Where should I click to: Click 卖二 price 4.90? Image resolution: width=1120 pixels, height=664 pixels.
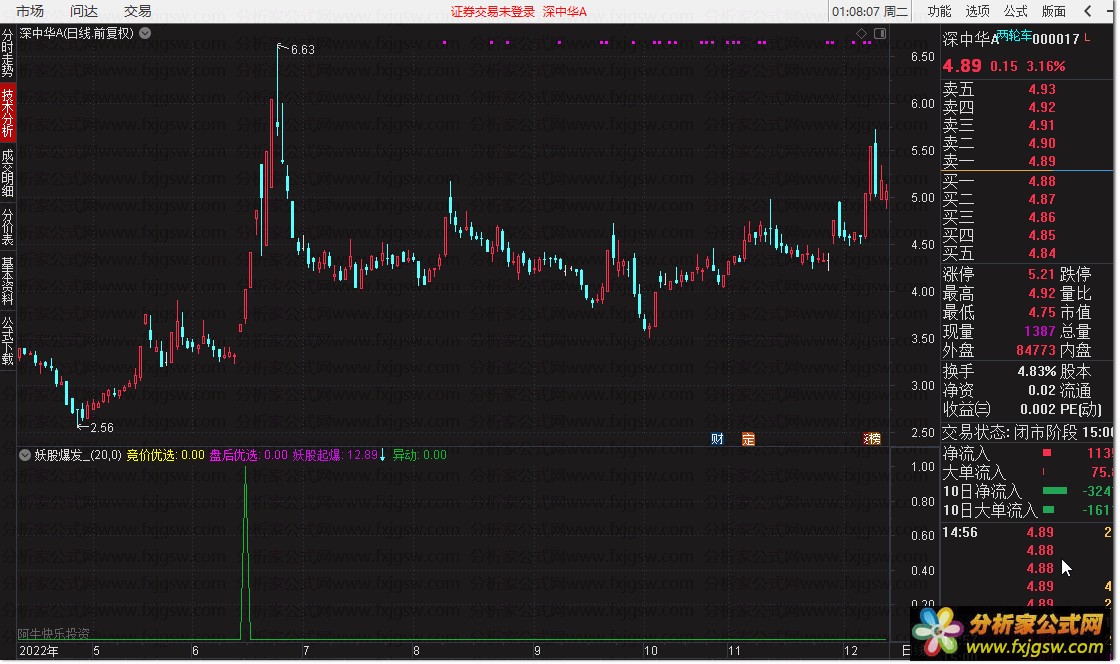tap(1041, 143)
